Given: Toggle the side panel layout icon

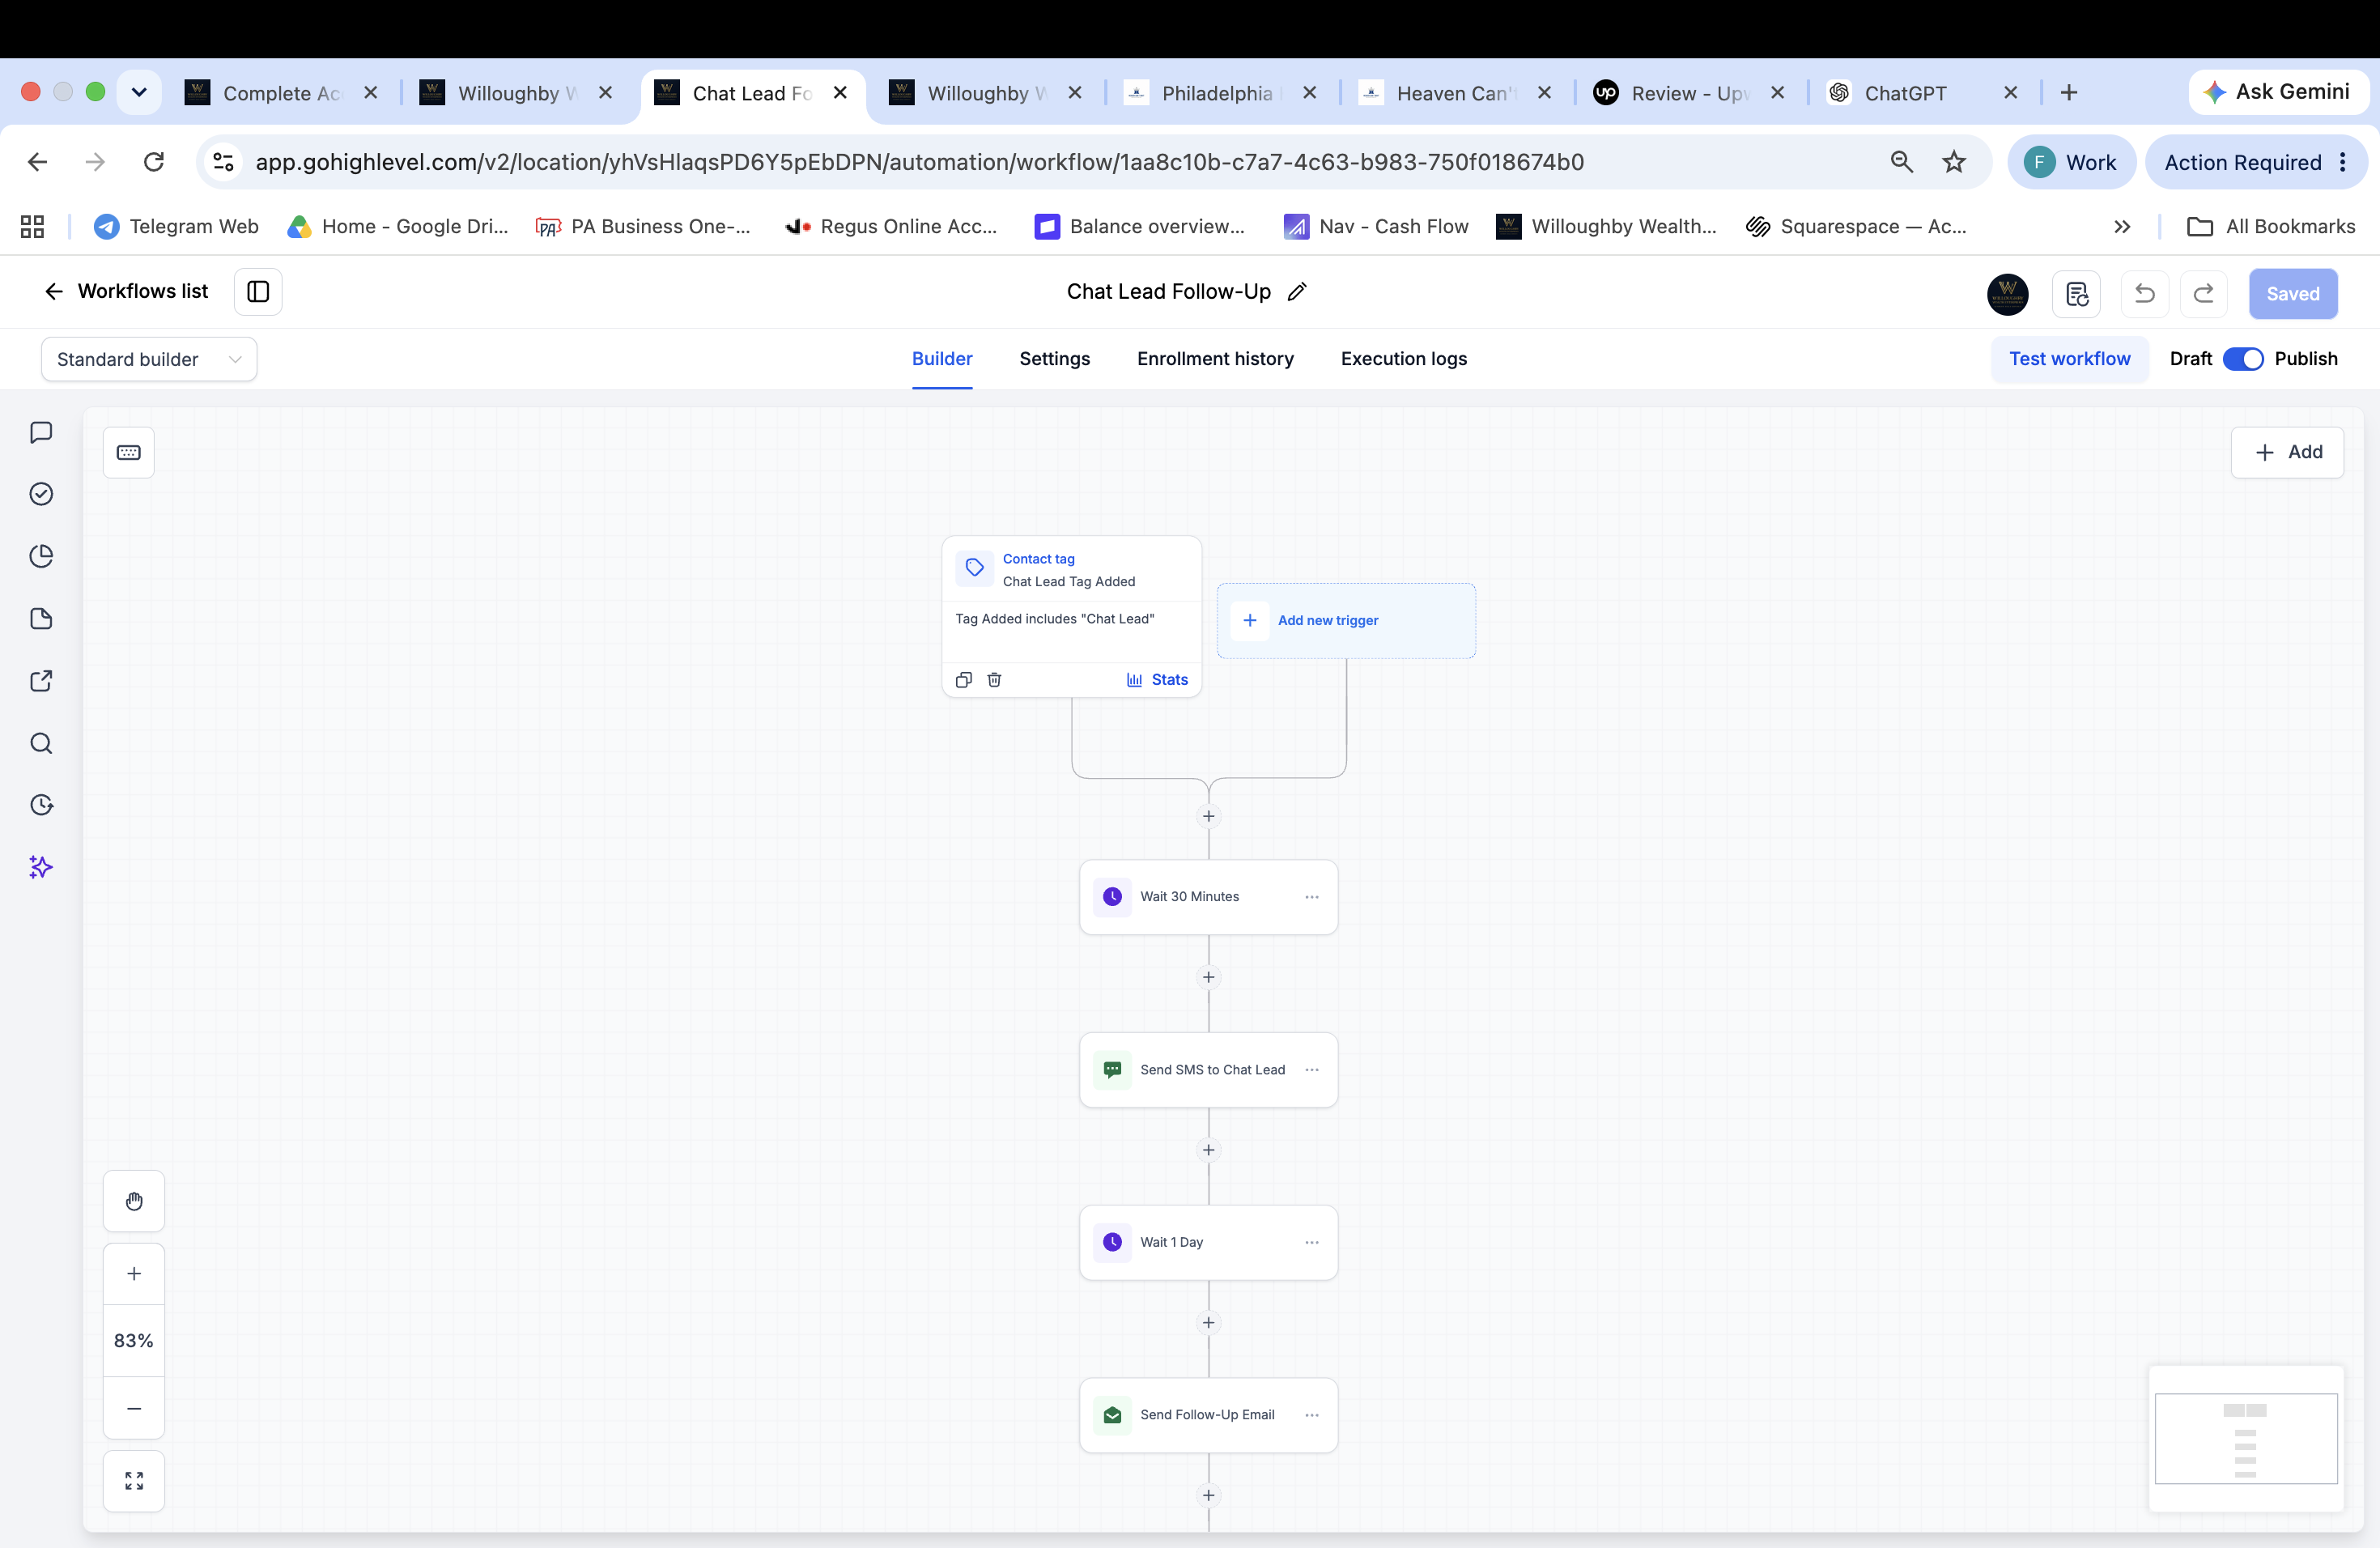Looking at the screenshot, I should tap(258, 291).
